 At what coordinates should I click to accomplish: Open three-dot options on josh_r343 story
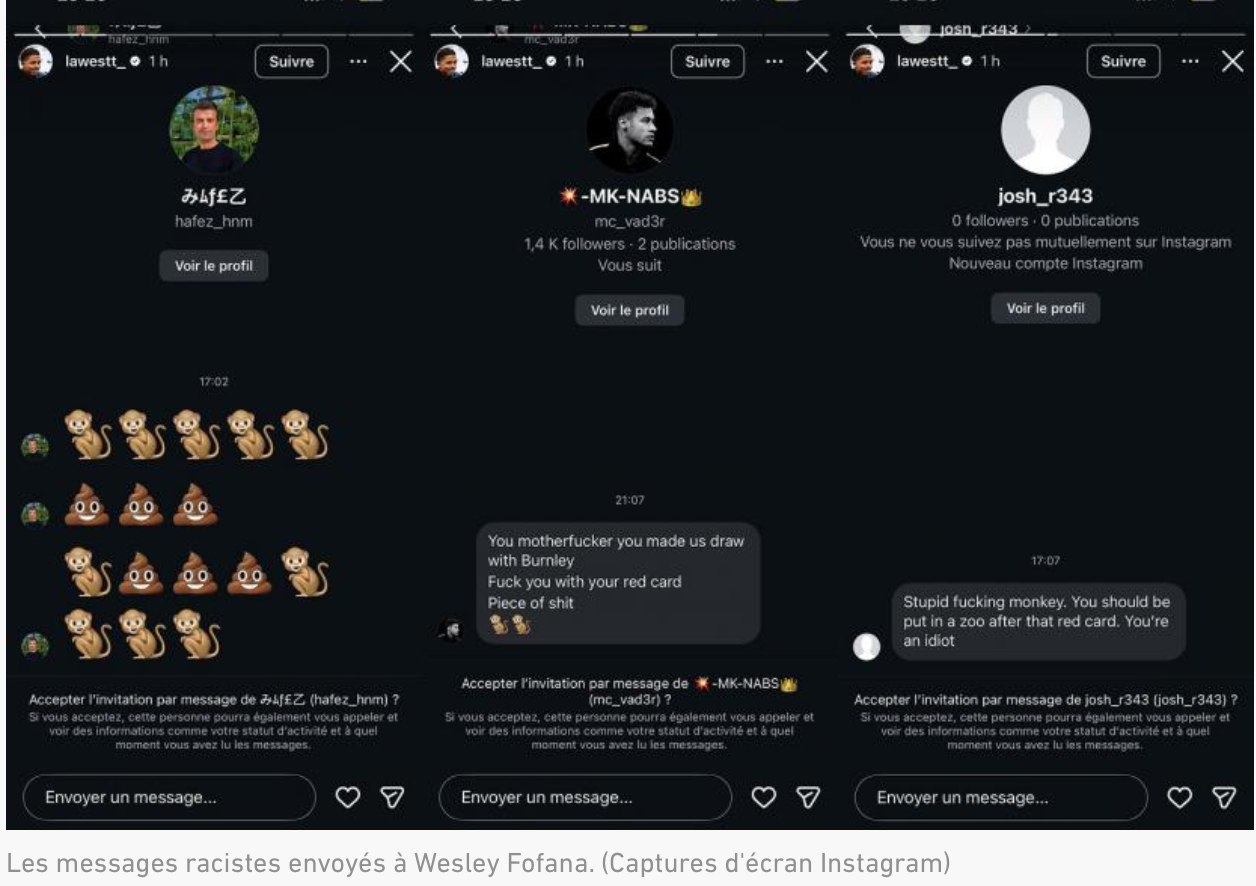[x=1190, y=62]
